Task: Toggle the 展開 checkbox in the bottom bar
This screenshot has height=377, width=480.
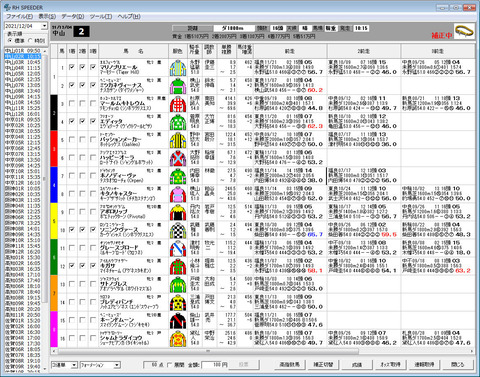Action: [x=170, y=365]
